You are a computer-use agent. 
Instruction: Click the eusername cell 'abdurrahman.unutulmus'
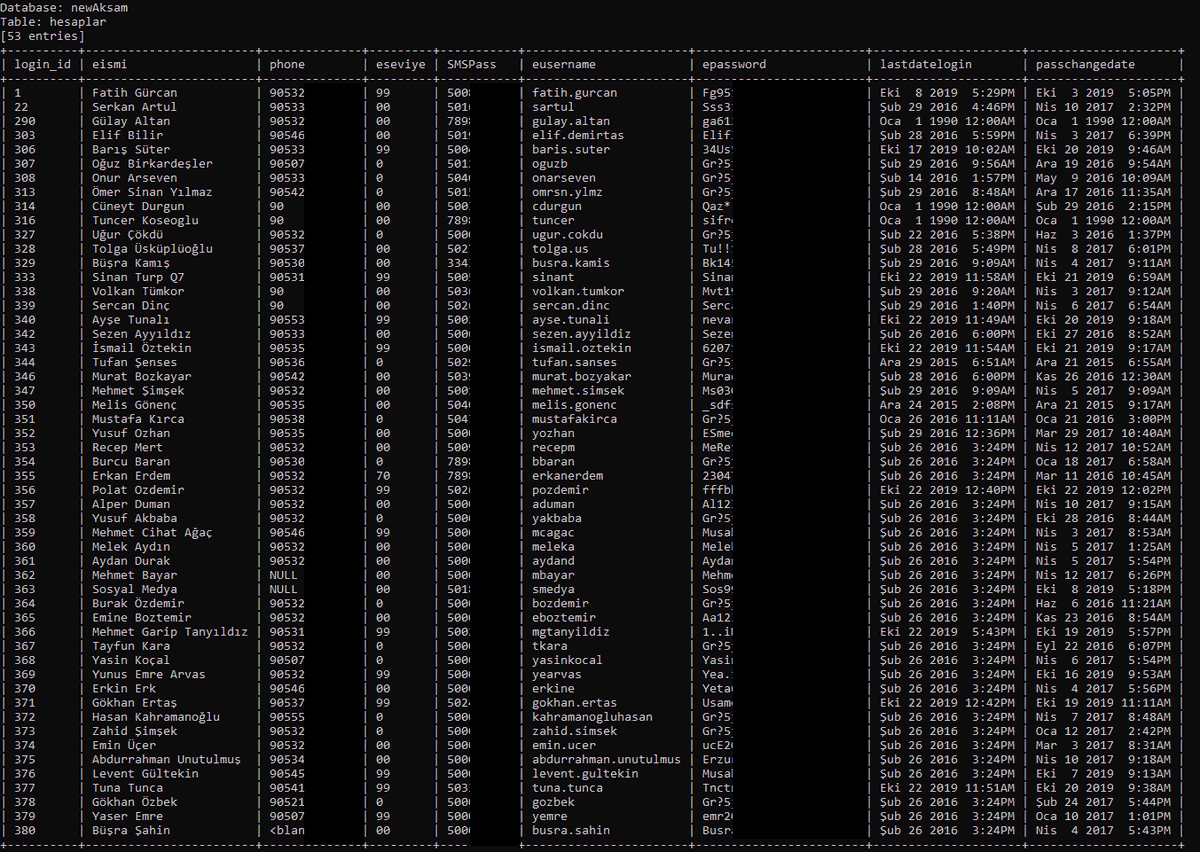607,759
